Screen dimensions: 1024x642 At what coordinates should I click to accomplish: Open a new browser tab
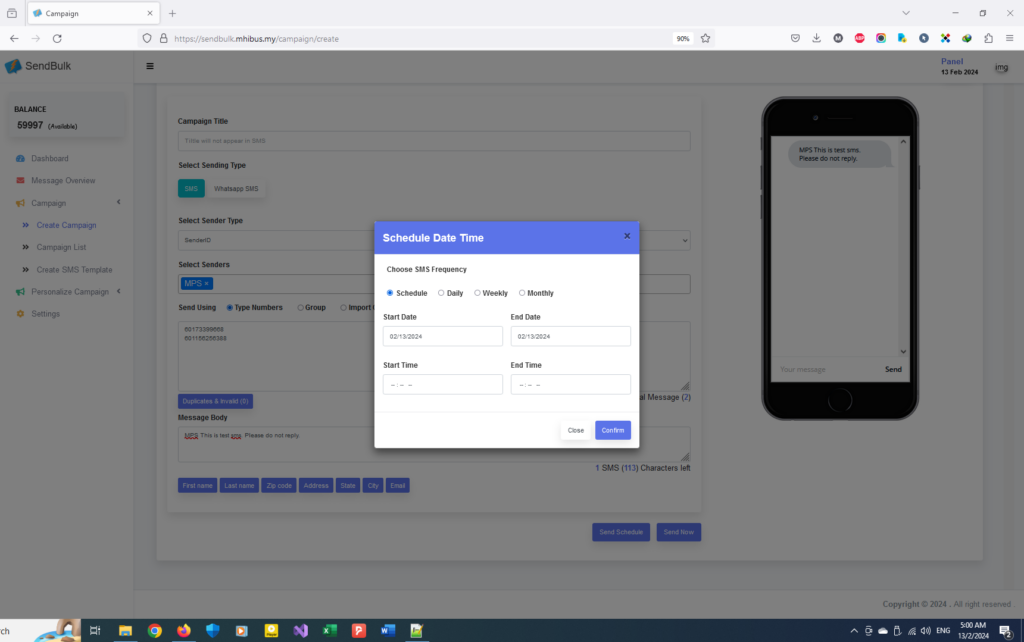pyautogui.click(x=172, y=13)
